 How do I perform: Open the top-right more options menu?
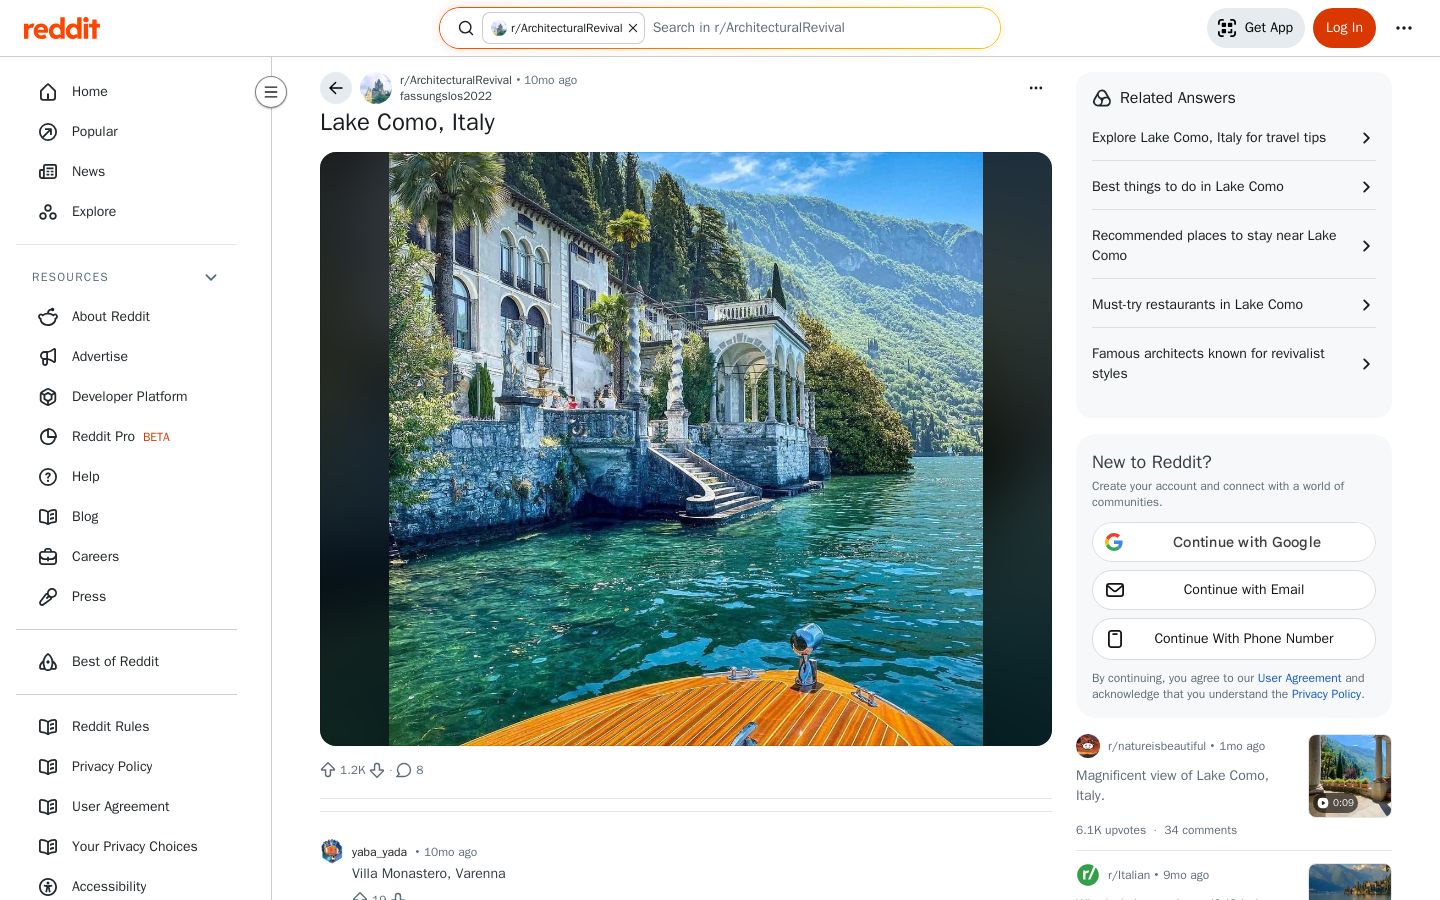(x=1404, y=28)
